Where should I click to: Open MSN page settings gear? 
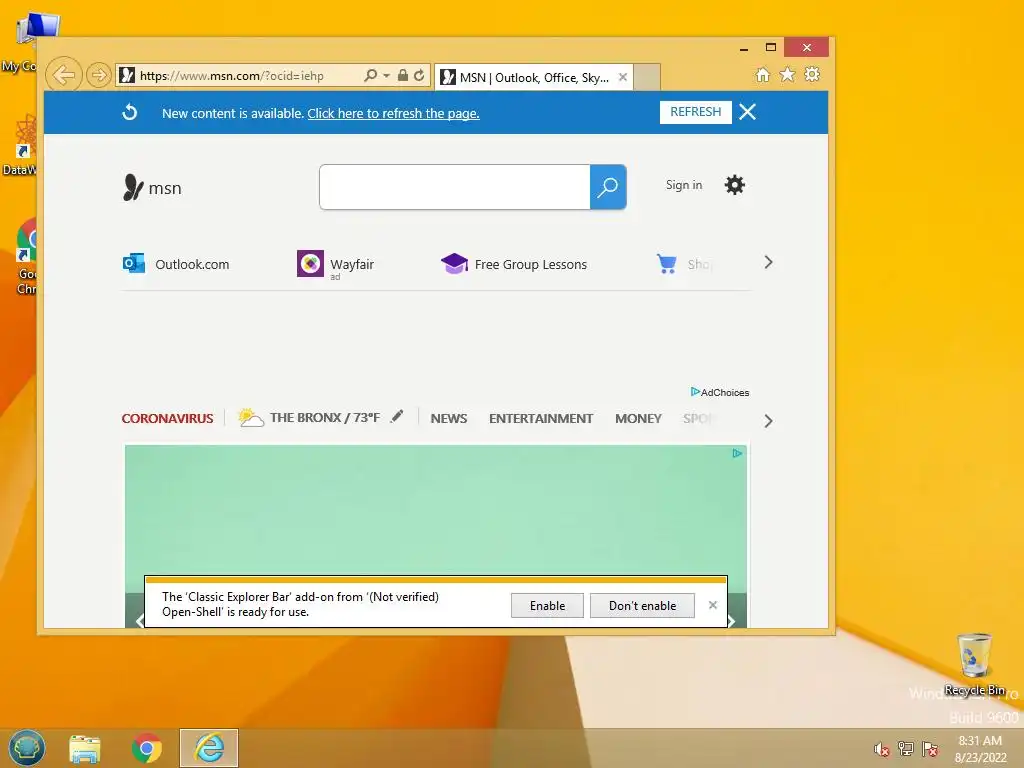[735, 185]
